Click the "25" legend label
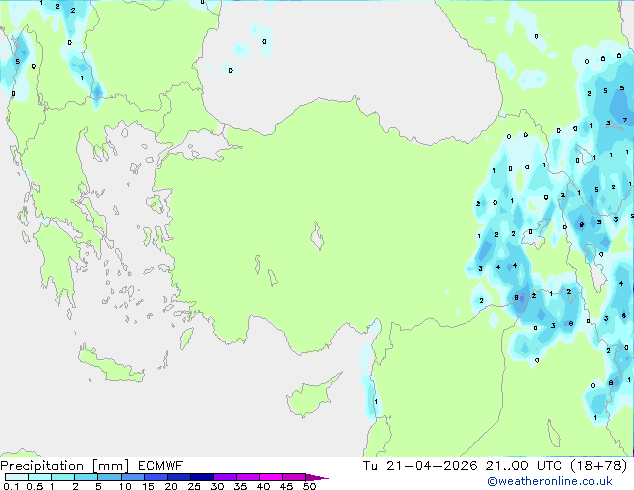 click(x=194, y=486)
